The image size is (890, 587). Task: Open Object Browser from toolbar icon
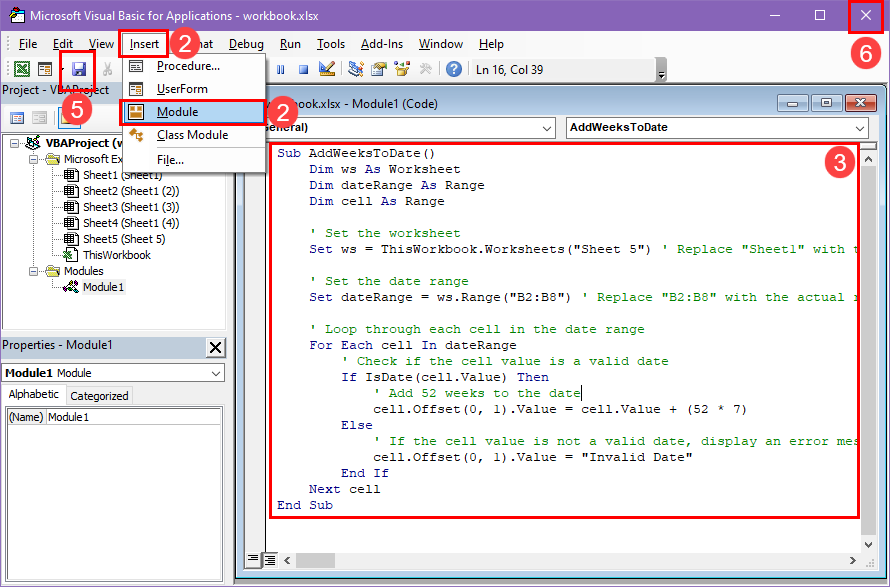click(402, 69)
